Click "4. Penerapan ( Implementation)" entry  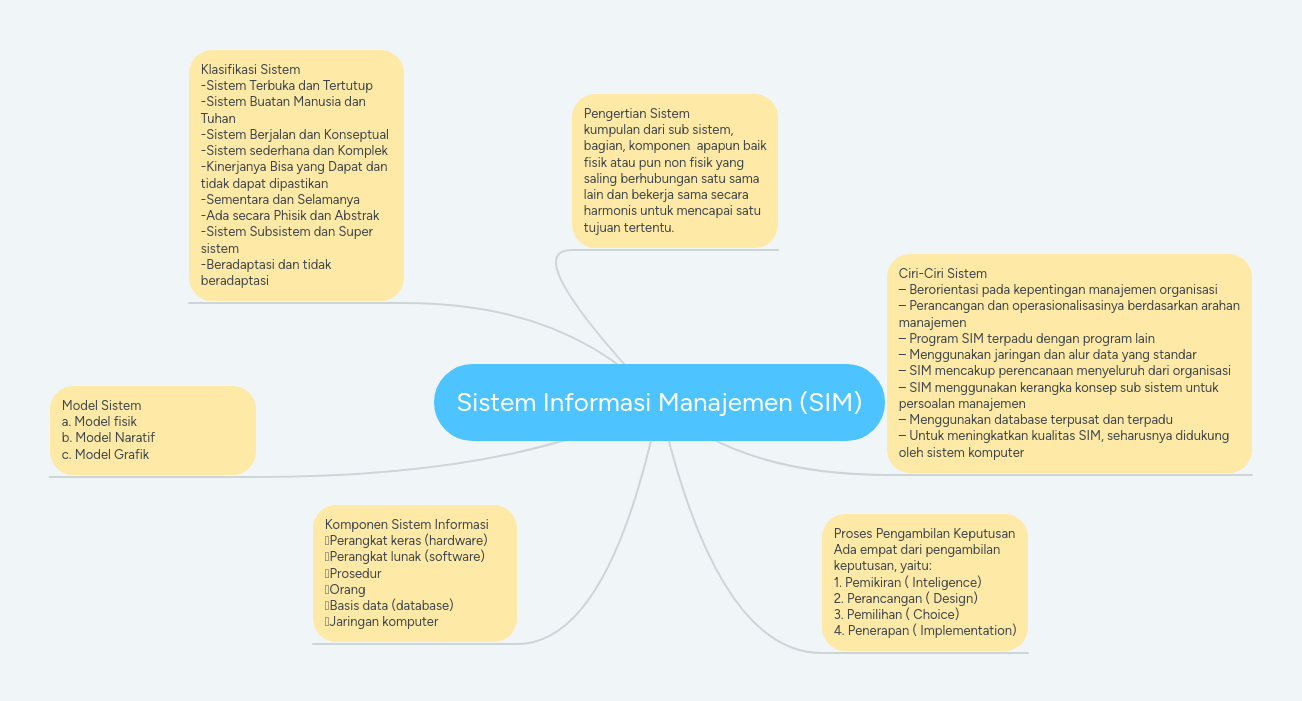click(x=925, y=630)
